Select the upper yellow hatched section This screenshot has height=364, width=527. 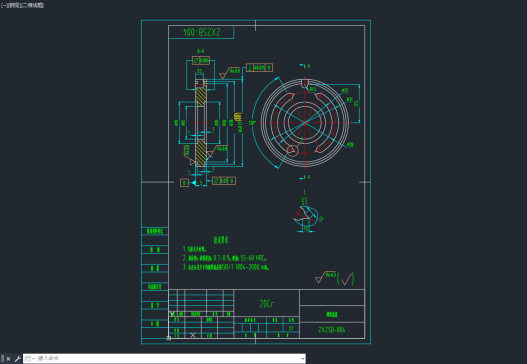pyautogui.click(x=201, y=96)
